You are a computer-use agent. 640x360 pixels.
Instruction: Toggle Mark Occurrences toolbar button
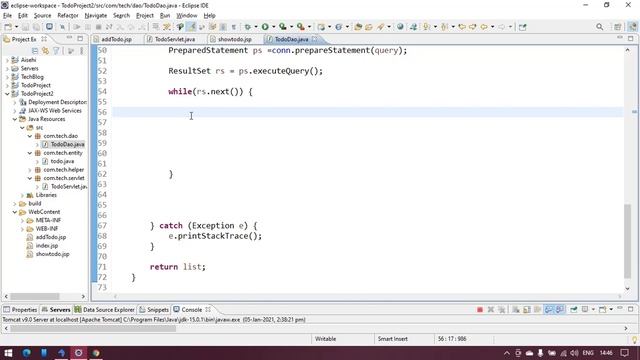click(191, 27)
